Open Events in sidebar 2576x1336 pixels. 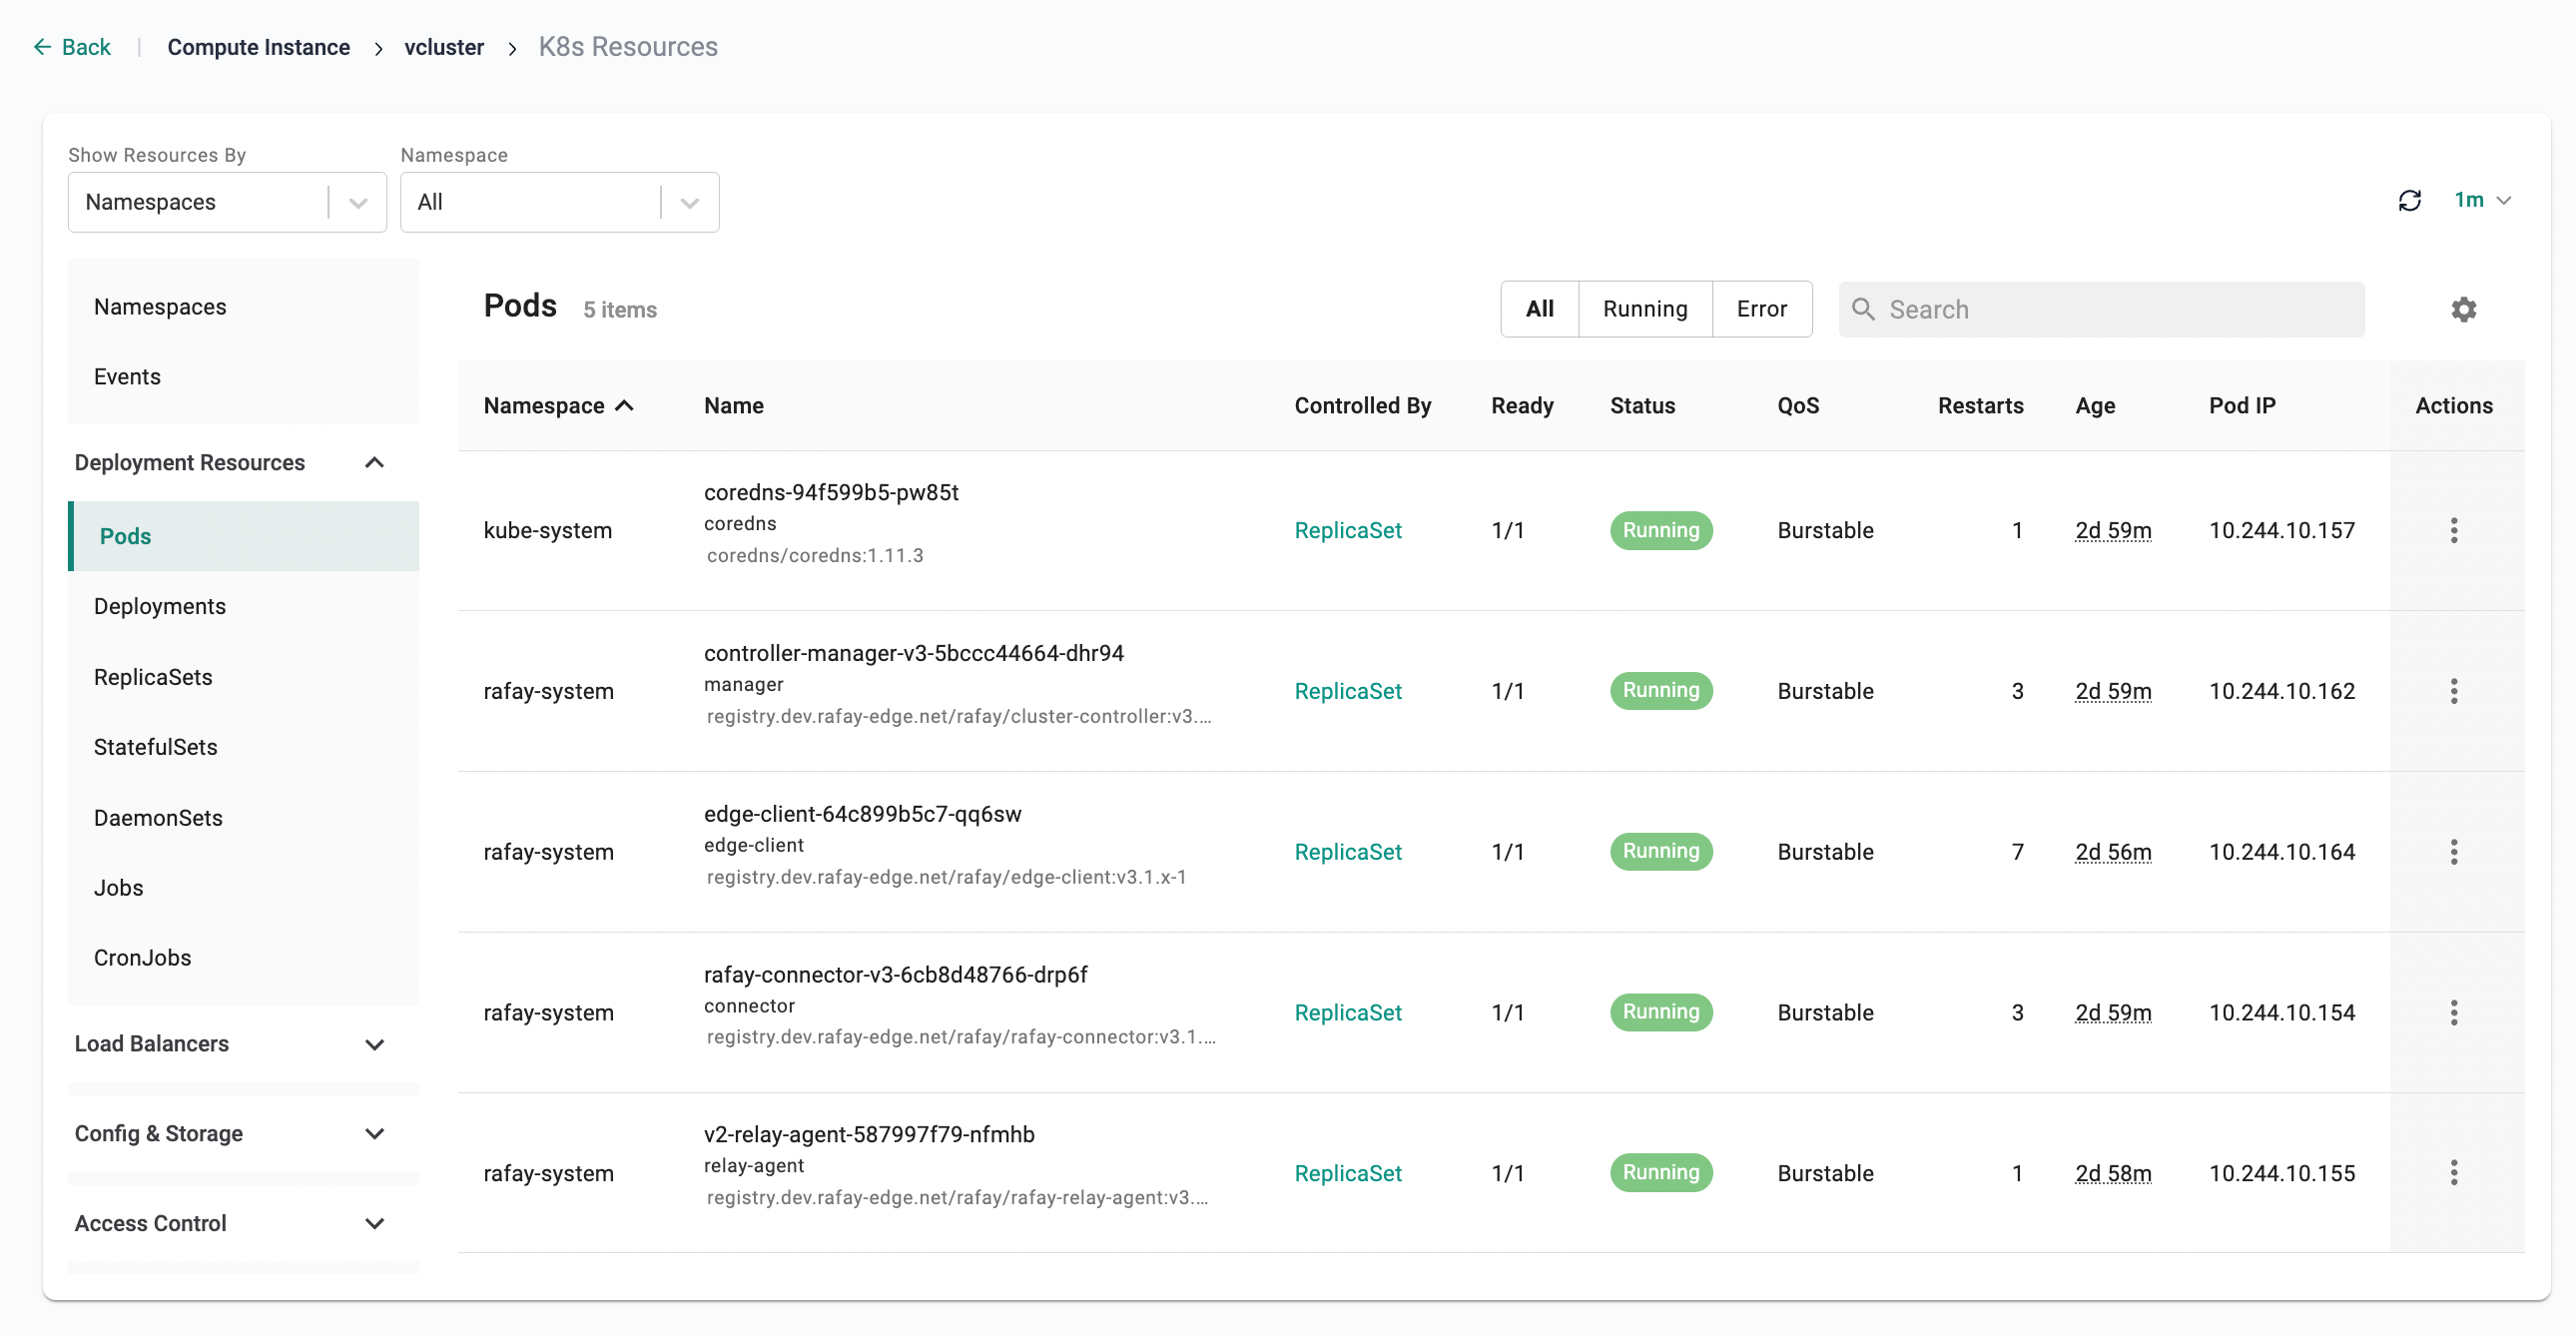[243, 377]
